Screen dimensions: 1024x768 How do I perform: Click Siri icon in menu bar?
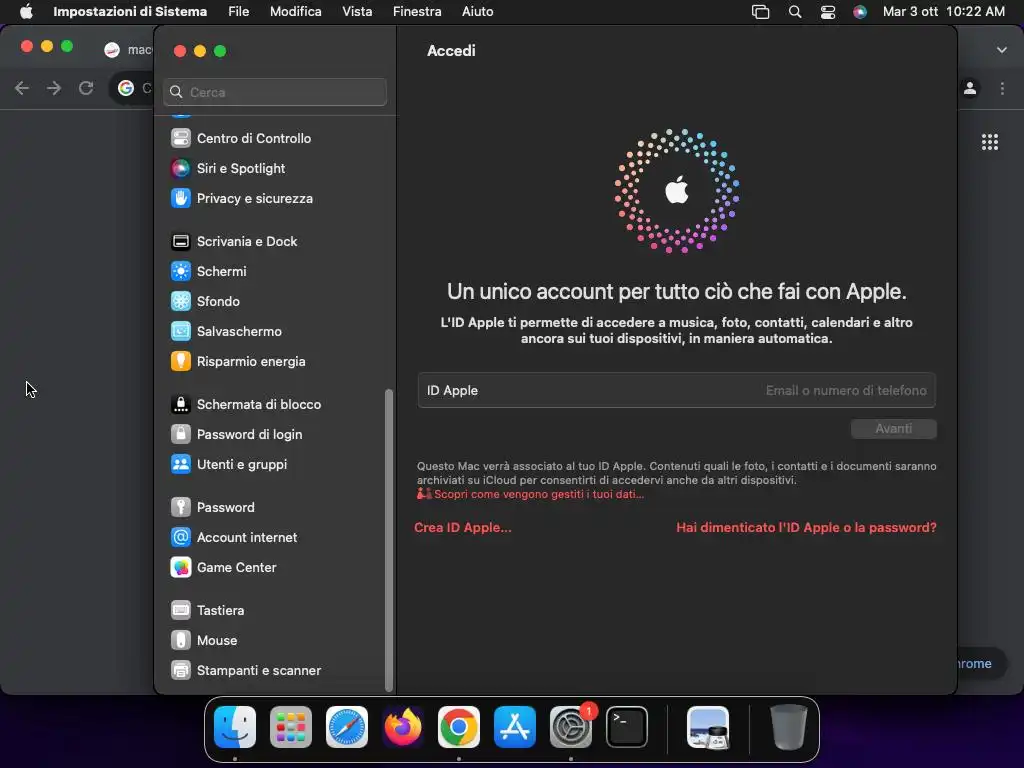[x=860, y=12]
